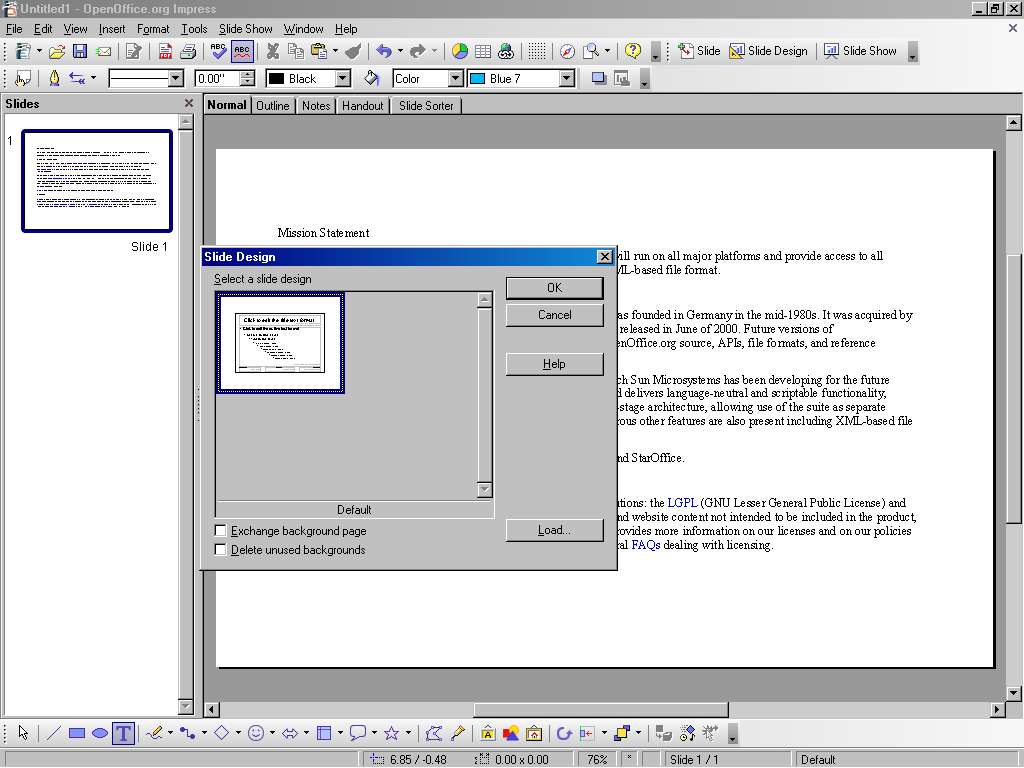
Task: Click the Save icon in the toolbar
Action: [x=80, y=51]
